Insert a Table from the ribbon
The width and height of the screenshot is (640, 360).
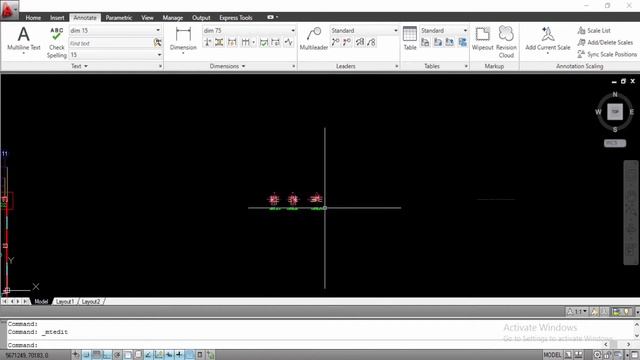pyautogui.click(x=410, y=38)
